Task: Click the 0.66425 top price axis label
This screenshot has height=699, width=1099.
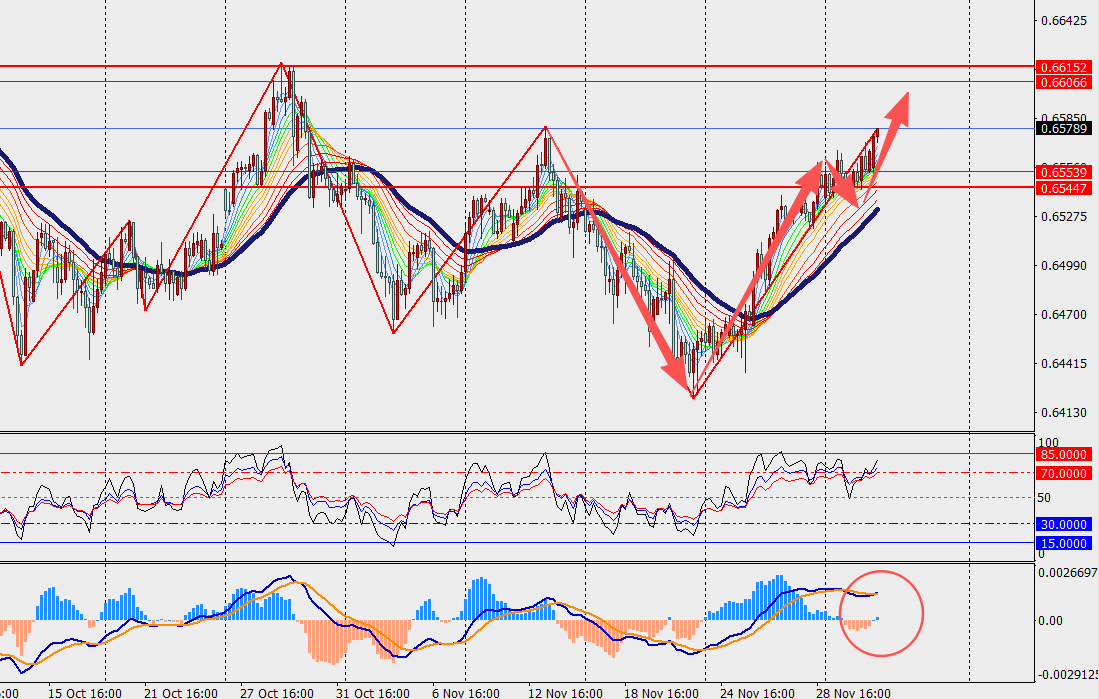Action: [1064, 20]
